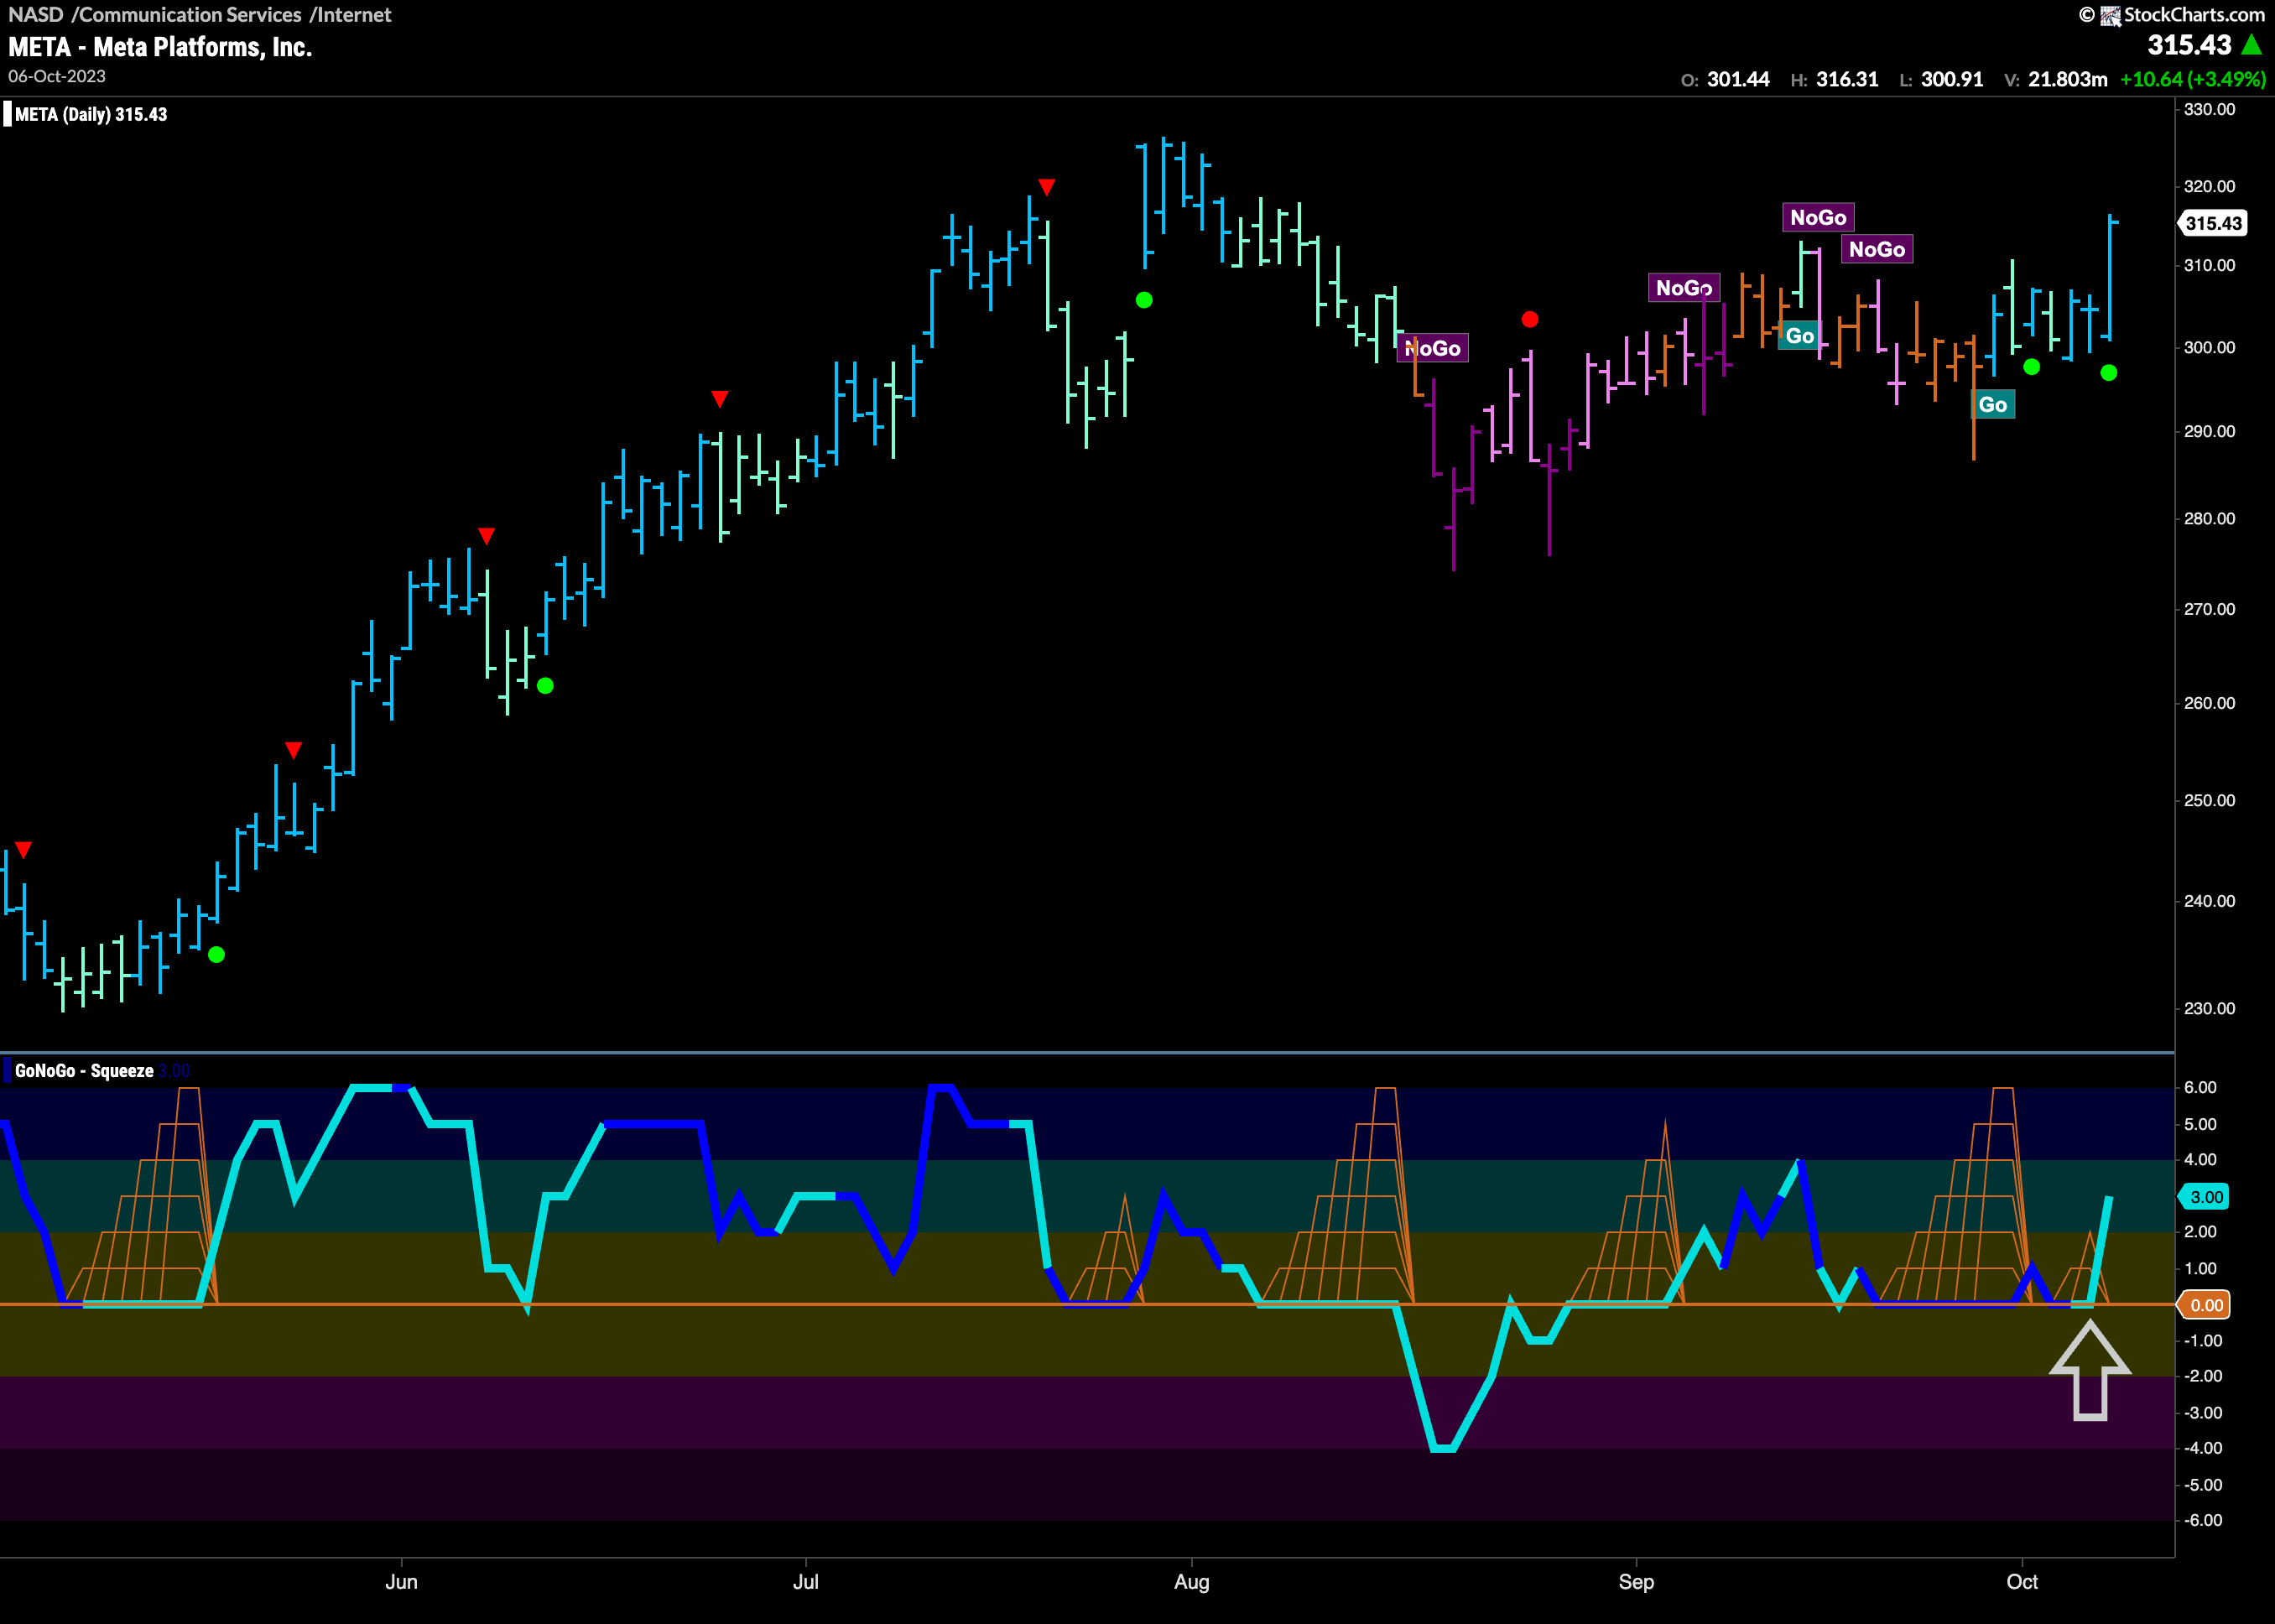Click the open value 301.44

(1738, 79)
